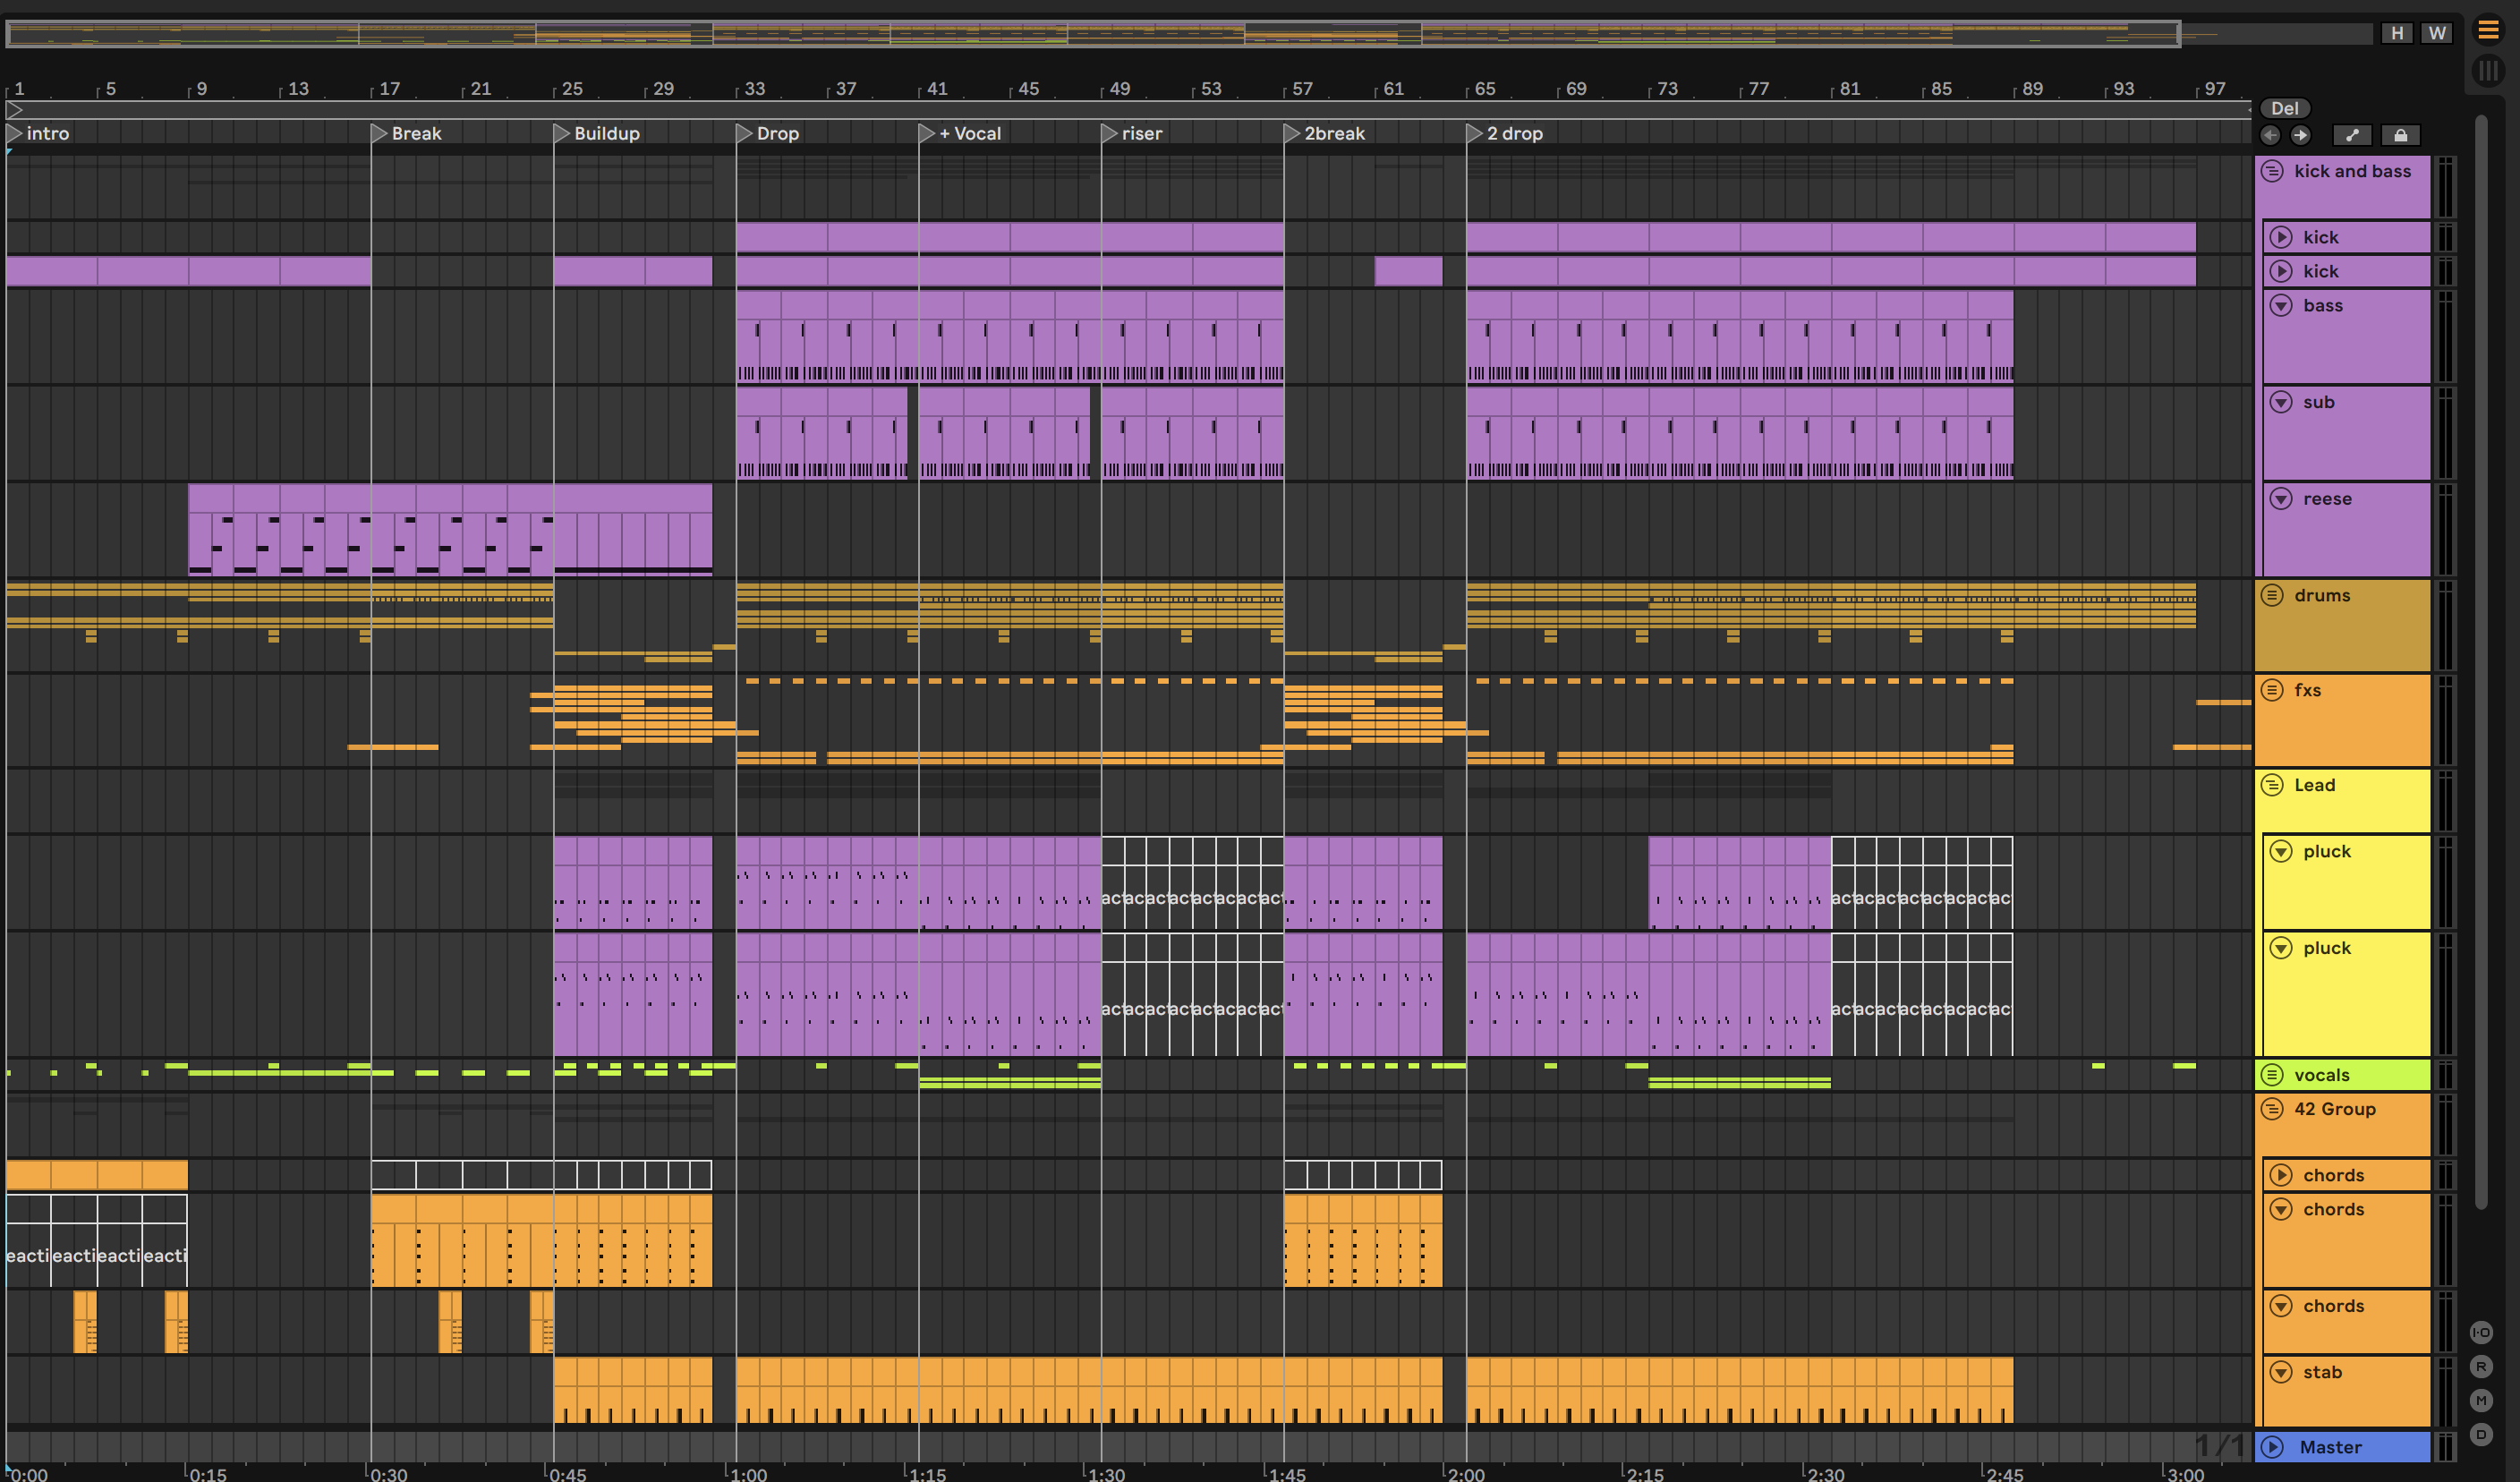Click the vertical scrollbar of track list
The image size is (2520, 1482).
[x=2481, y=660]
